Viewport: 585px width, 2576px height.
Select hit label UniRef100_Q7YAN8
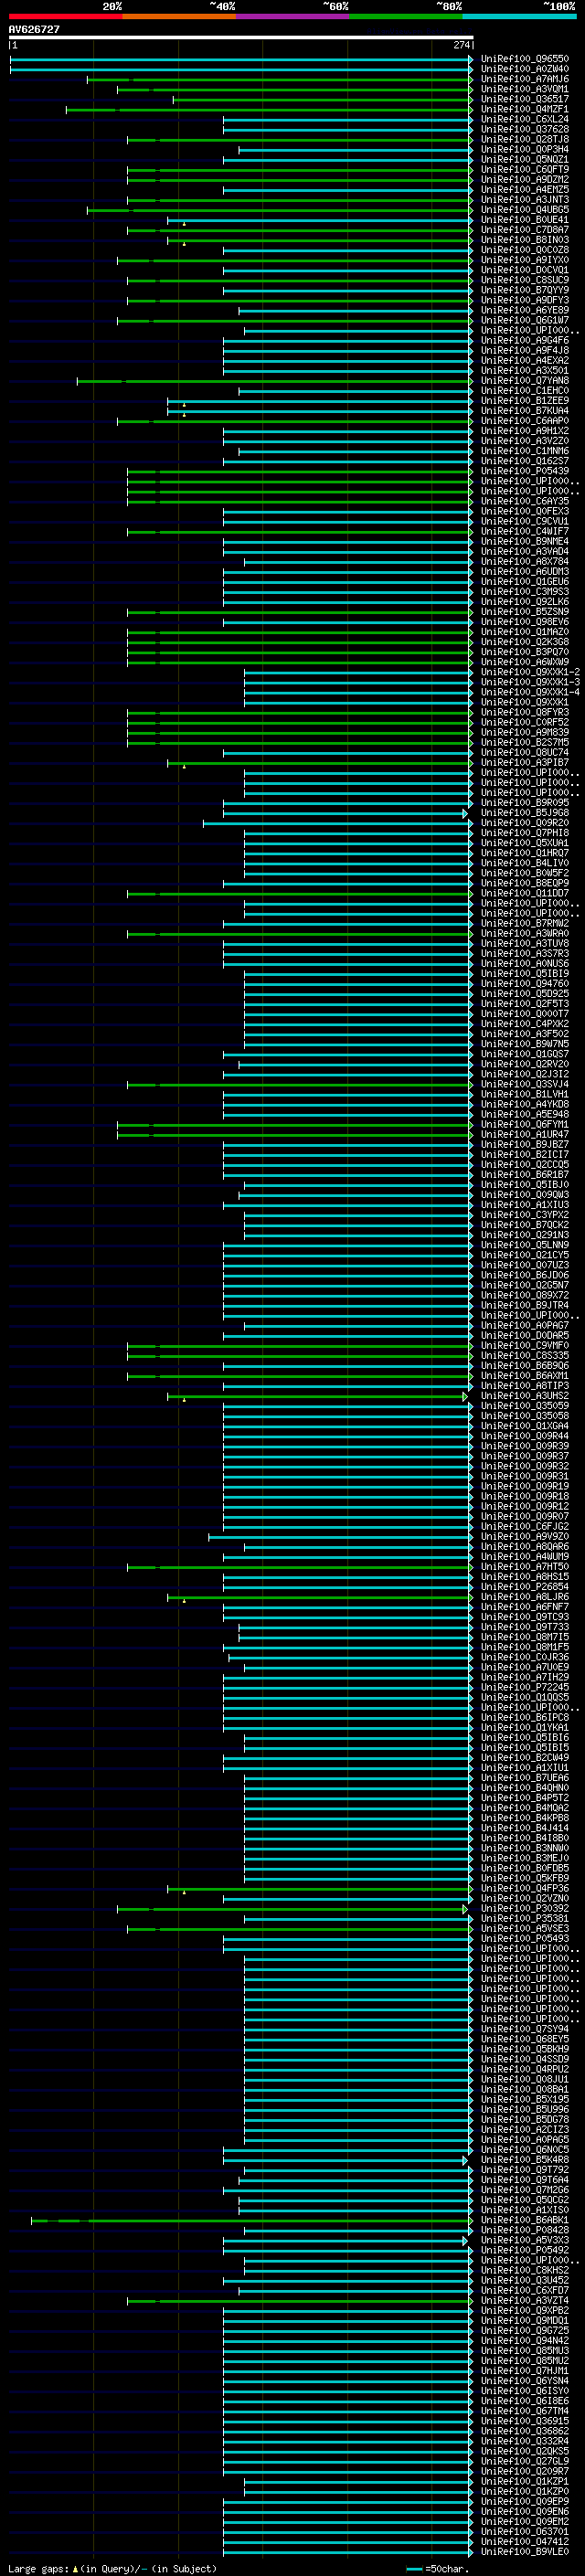(x=524, y=381)
